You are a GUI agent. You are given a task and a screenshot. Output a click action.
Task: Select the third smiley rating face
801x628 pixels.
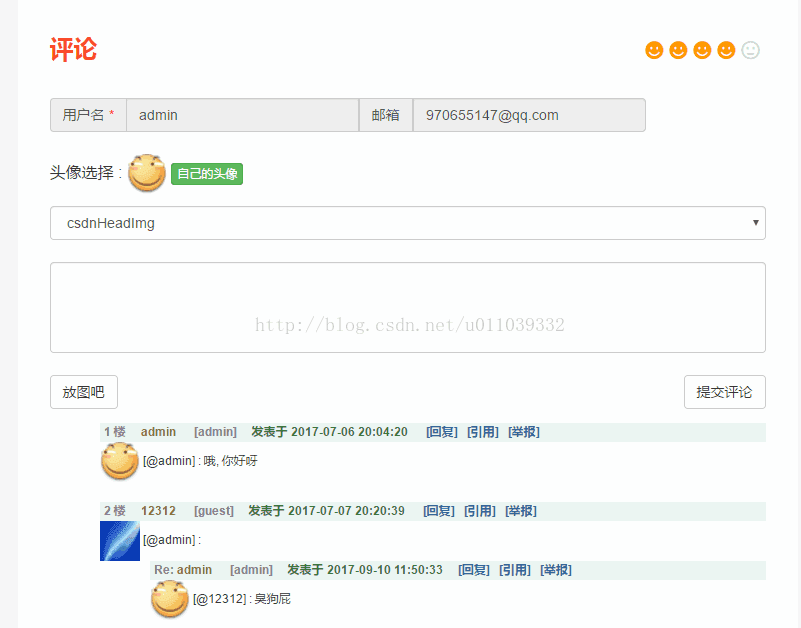(x=702, y=50)
